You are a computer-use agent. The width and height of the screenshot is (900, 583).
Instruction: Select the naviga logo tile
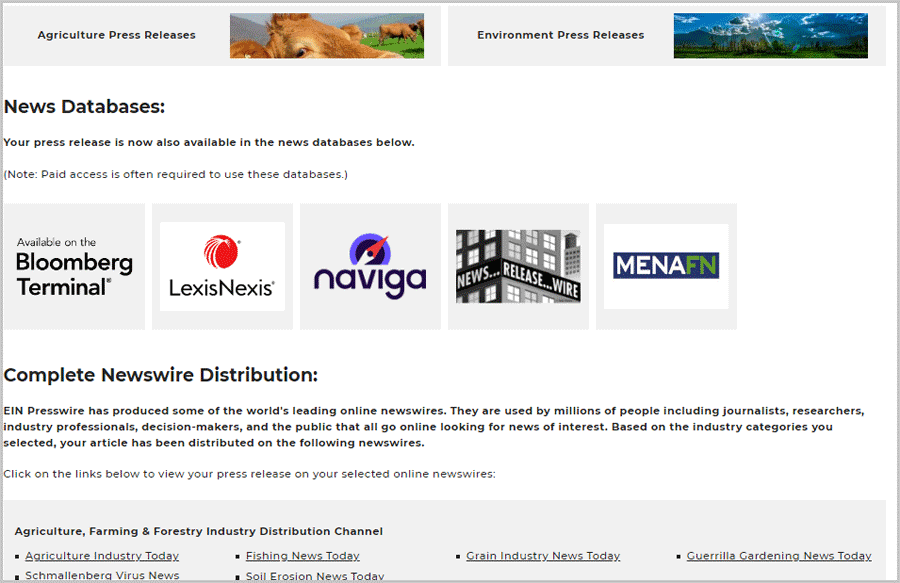point(370,267)
